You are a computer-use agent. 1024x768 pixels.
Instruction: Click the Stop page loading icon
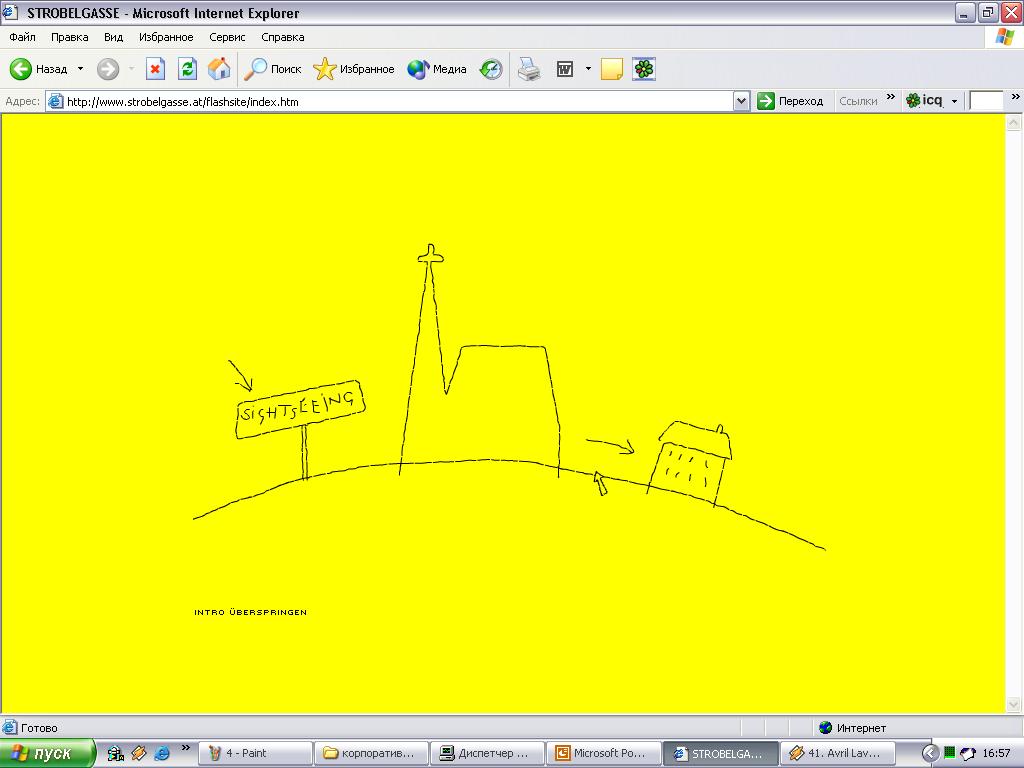coord(155,69)
